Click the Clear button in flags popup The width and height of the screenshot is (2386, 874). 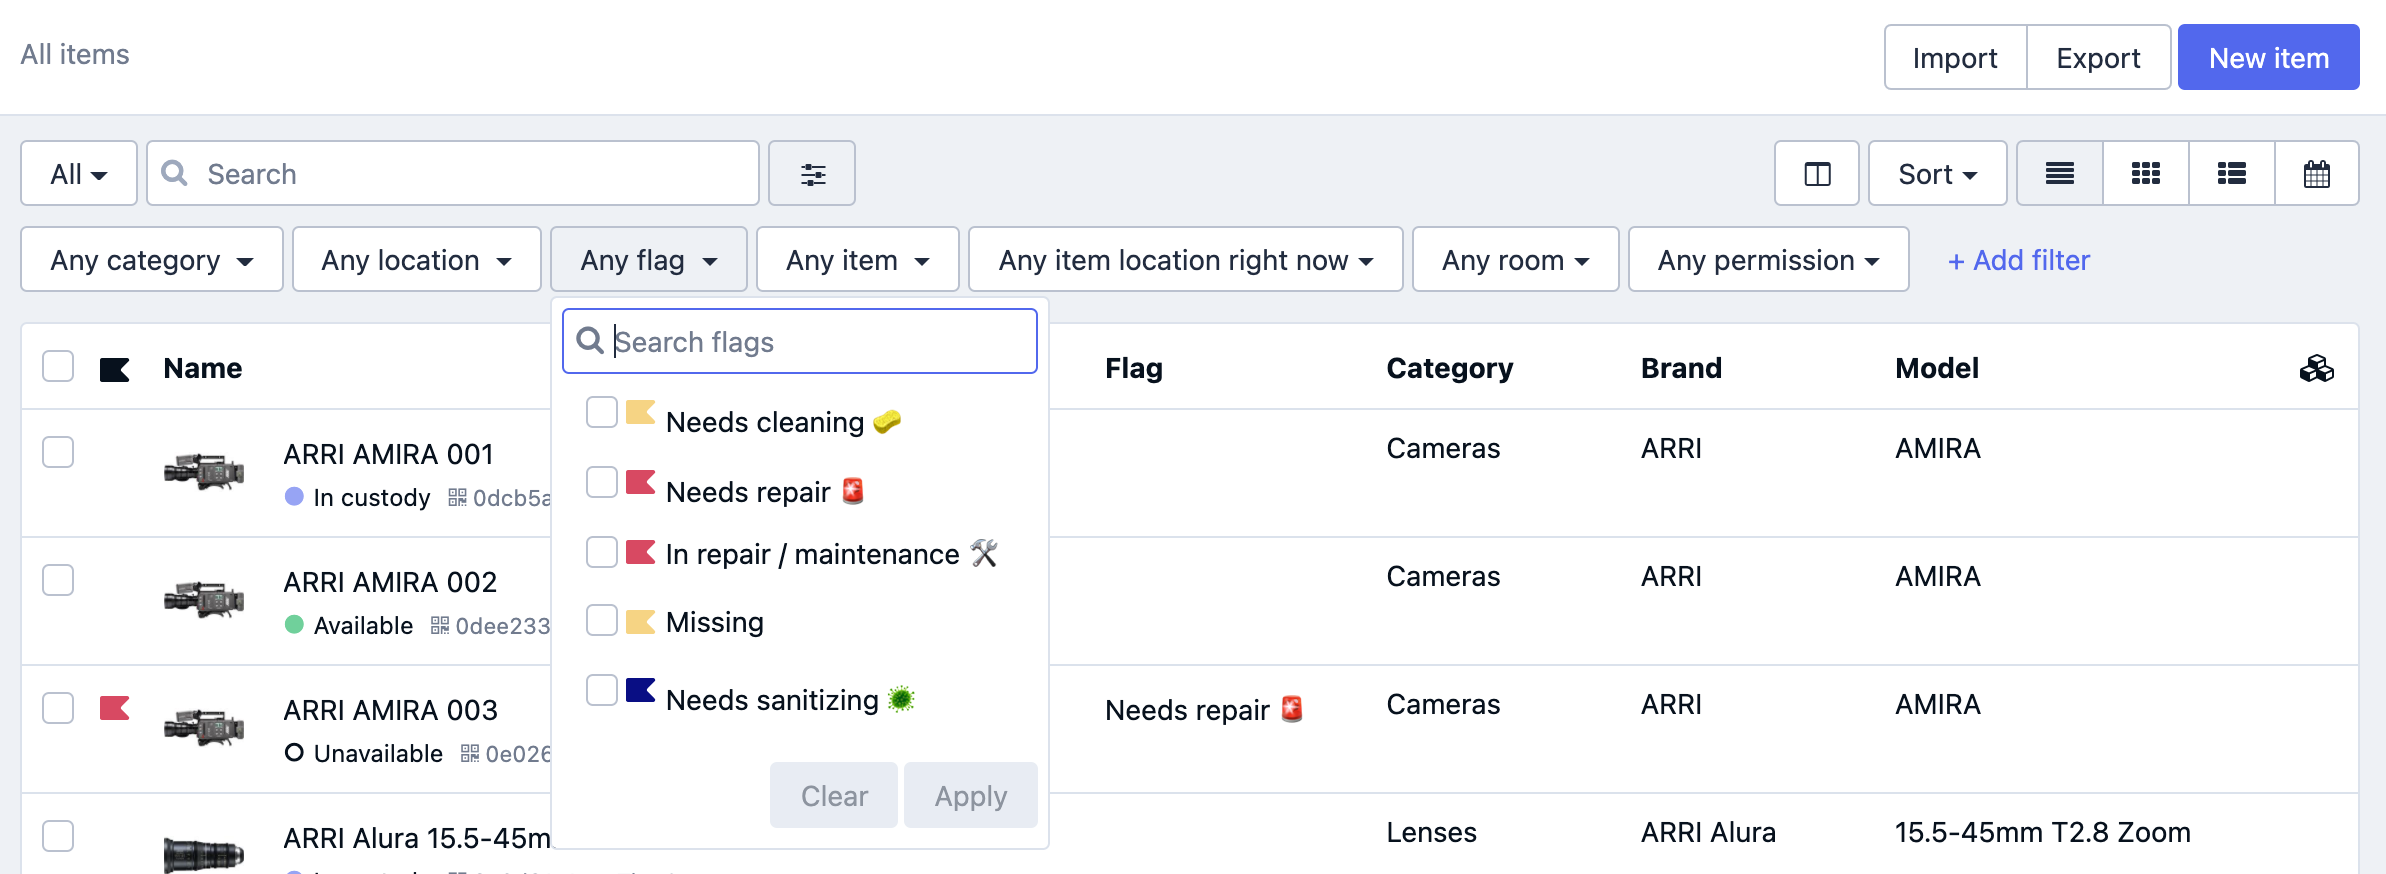click(x=834, y=796)
